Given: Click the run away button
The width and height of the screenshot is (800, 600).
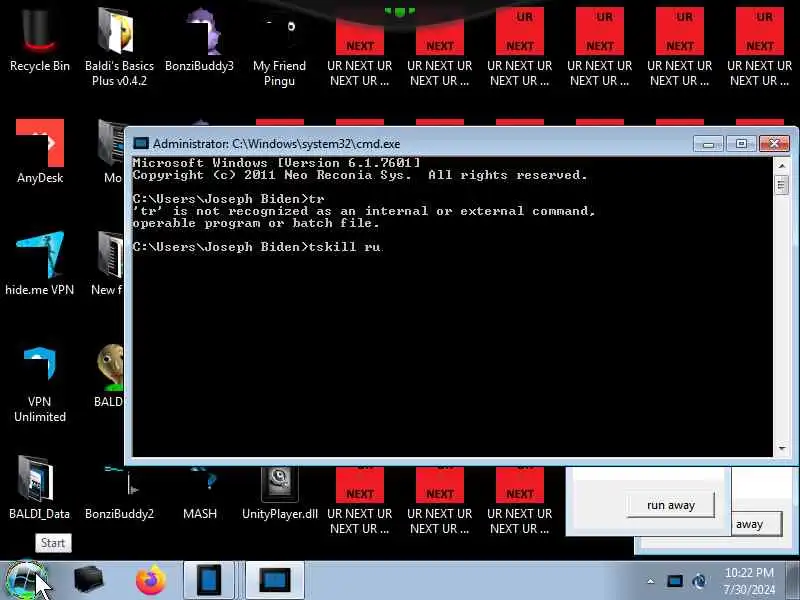Looking at the screenshot, I should coord(670,505).
